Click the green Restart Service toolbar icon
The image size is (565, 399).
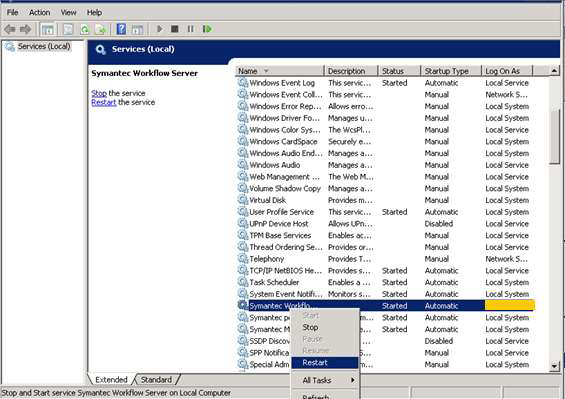(207, 29)
